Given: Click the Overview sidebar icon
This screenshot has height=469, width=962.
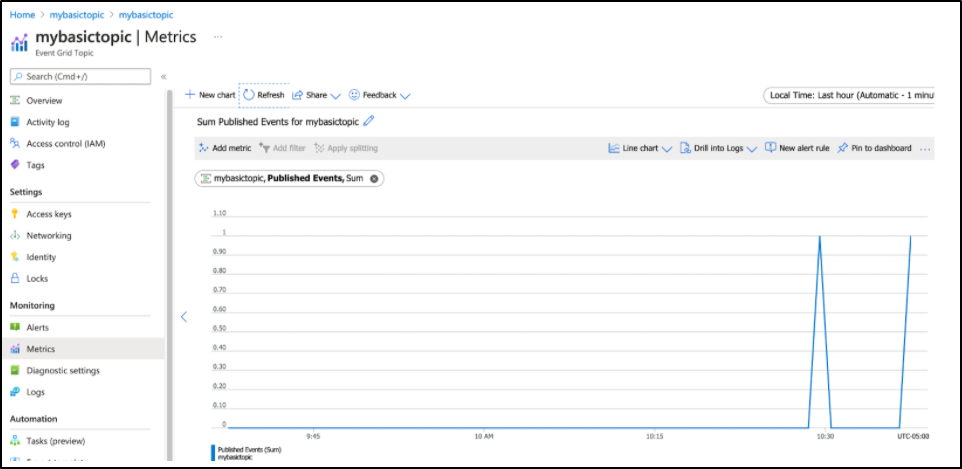Looking at the screenshot, I should tap(15, 101).
